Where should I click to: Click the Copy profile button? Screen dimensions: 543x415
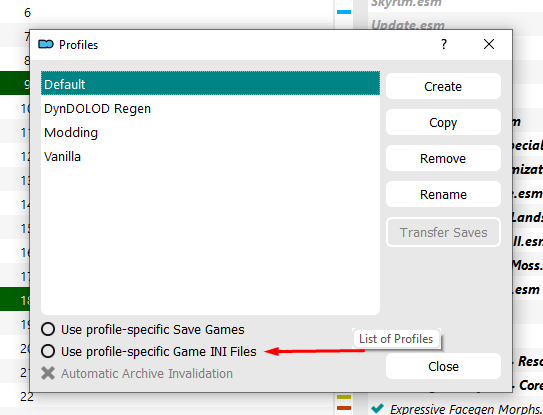tap(443, 122)
